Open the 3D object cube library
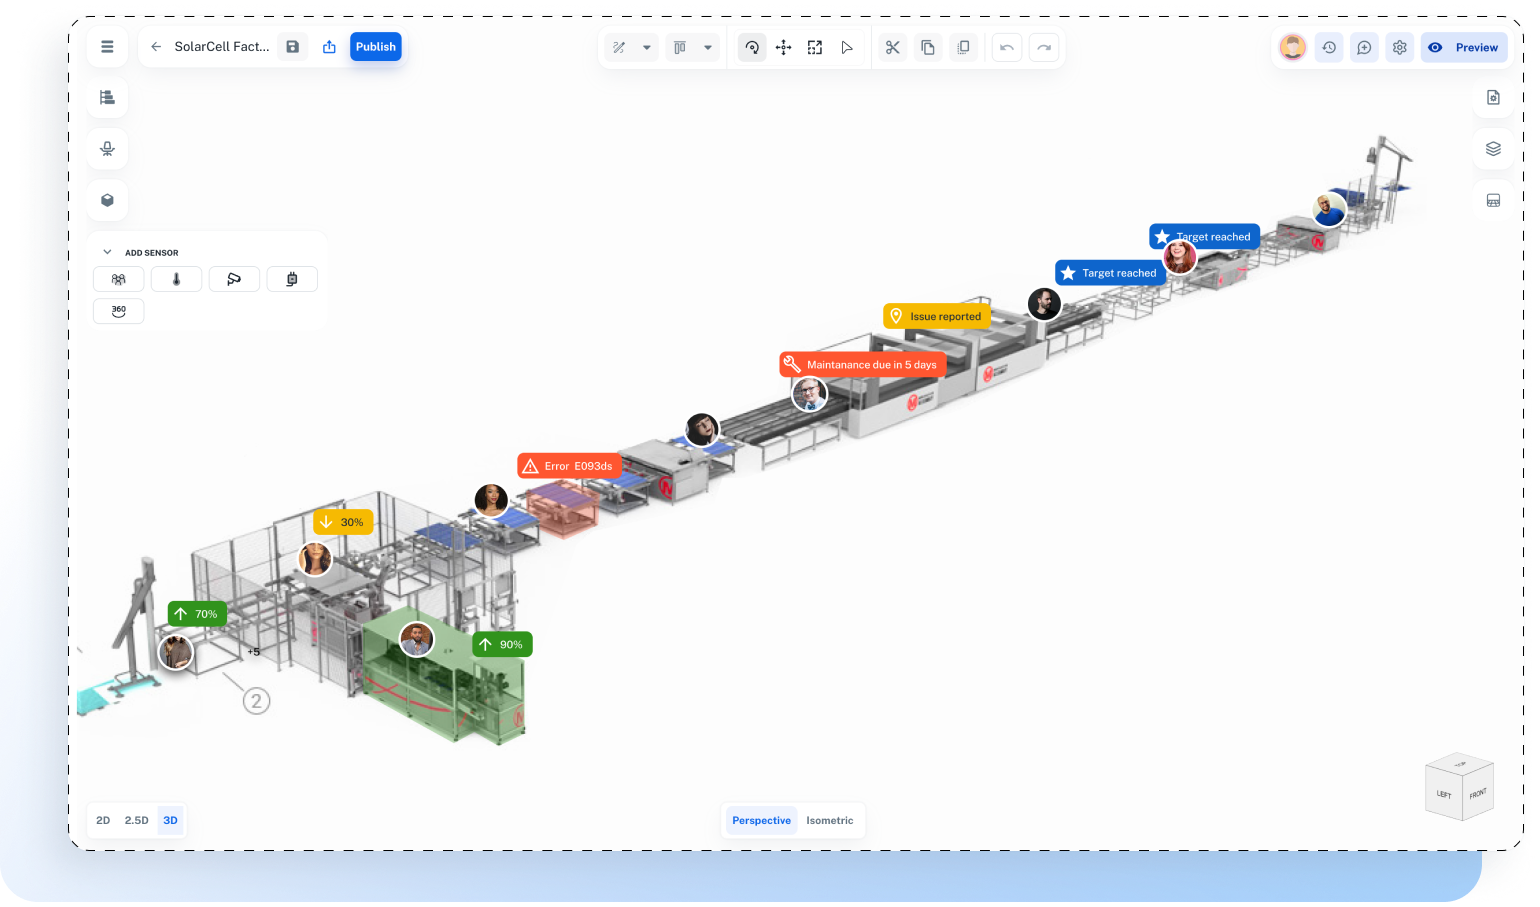The width and height of the screenshot is (1540, 907). tap(107, 200)
